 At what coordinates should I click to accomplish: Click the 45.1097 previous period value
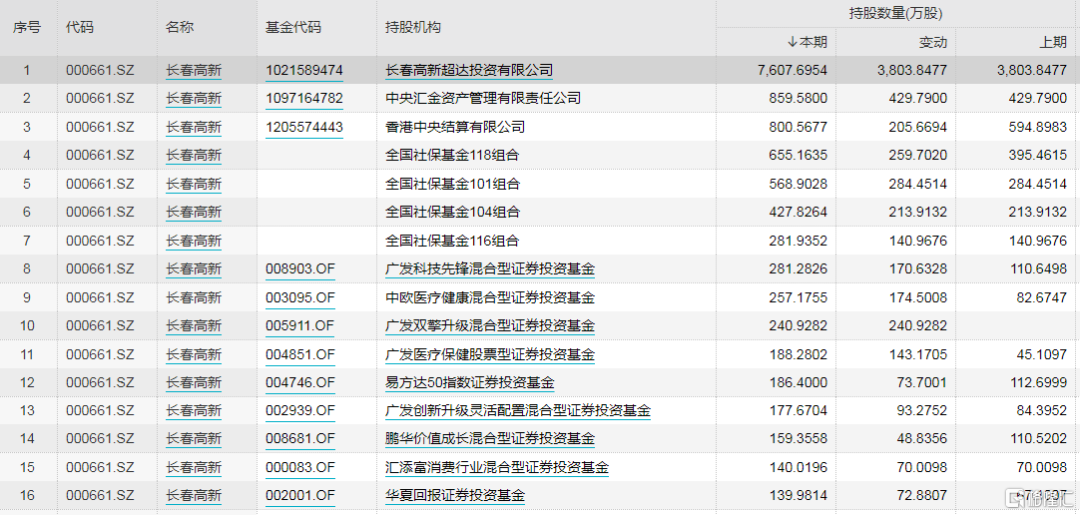click(1041, 355)
